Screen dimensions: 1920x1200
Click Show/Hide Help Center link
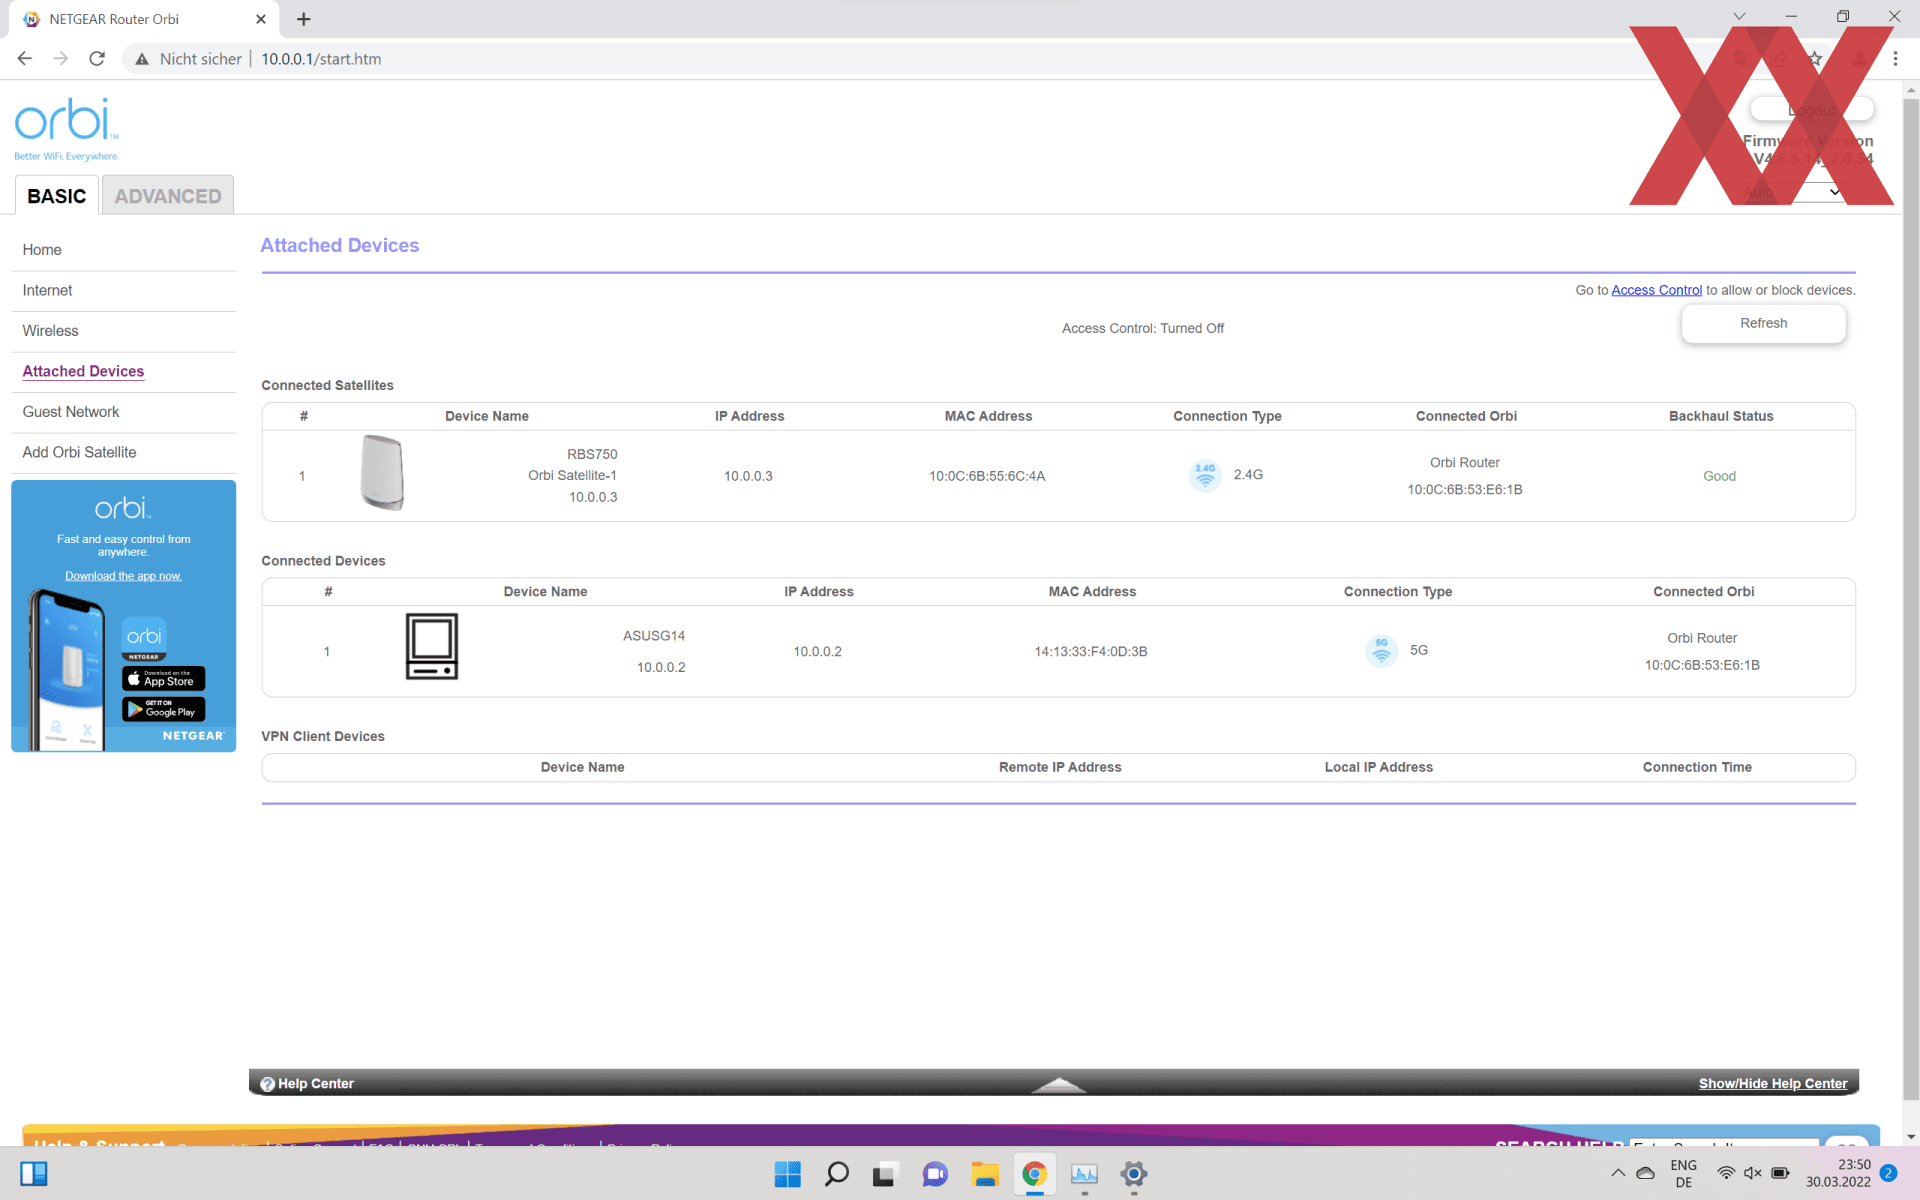coord(1772,1084)
